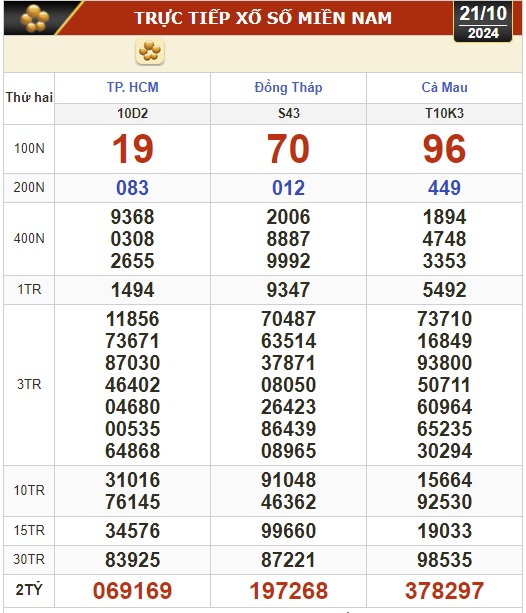This screenshot has height=613, width=526.
Task: Select number 1894 in Cà Mau
Action: pyautogui.click(x=444, y=217)
